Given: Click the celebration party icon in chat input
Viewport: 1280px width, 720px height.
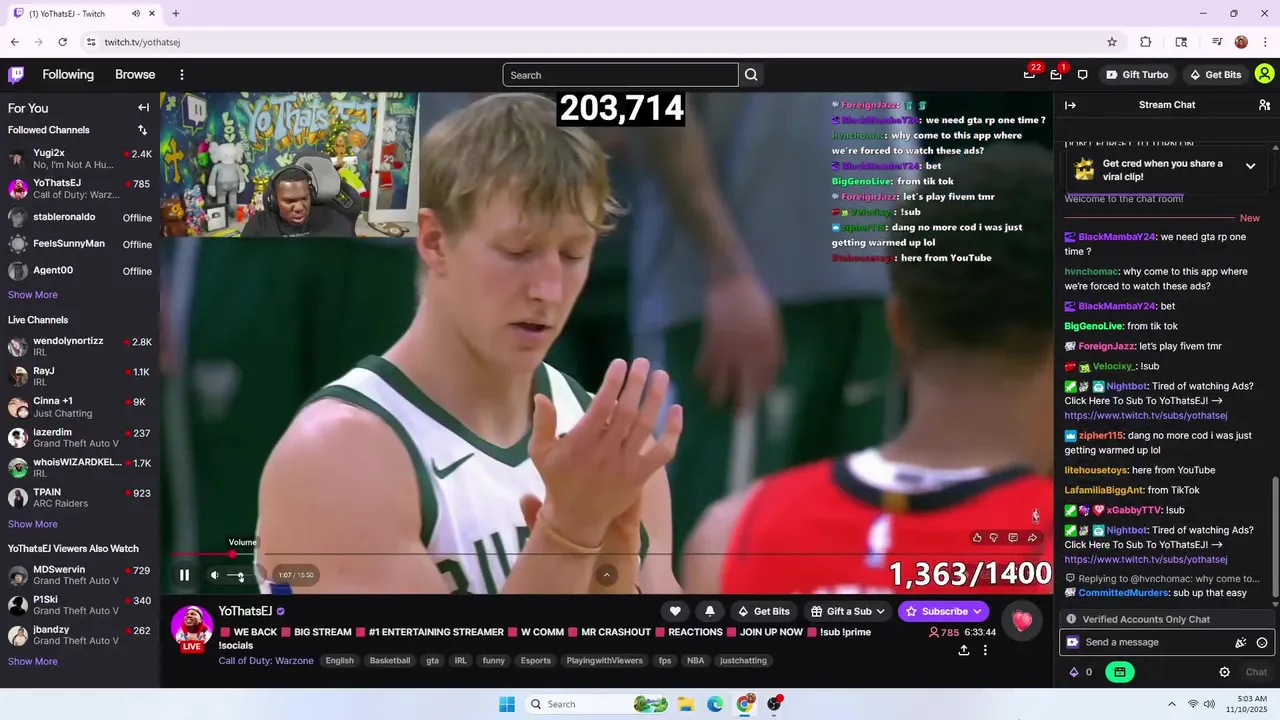Looking at the screenshot, I should point(1241,643).
